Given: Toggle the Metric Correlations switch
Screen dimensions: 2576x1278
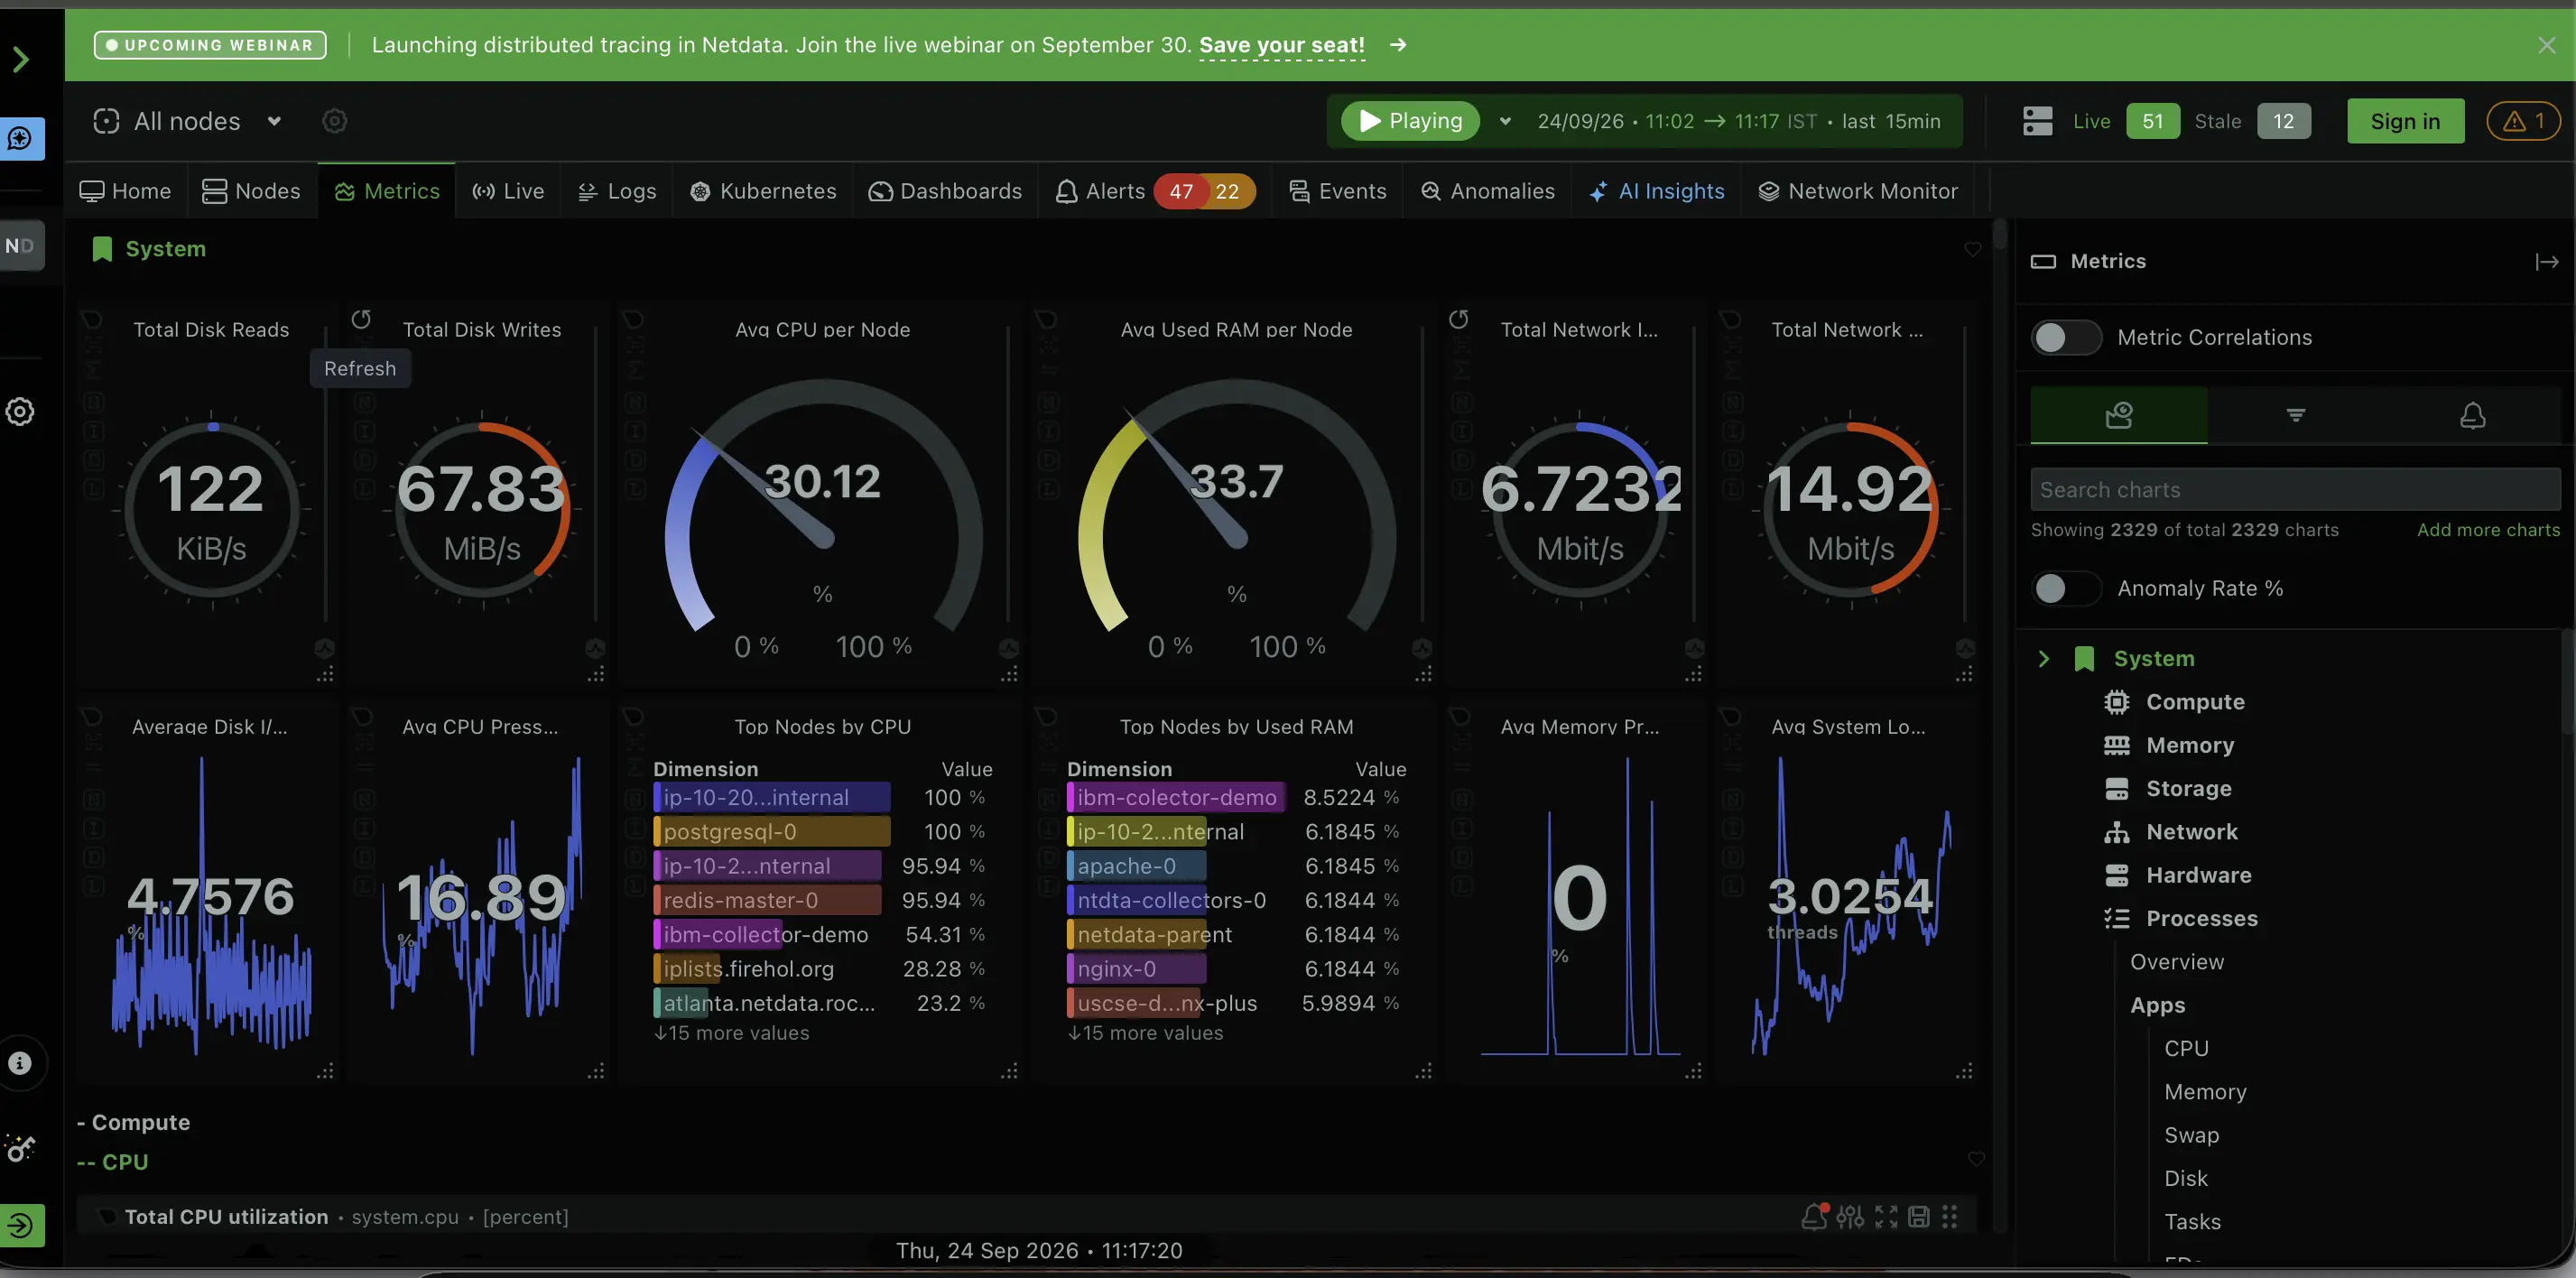Looking at the screenshot, I should click(x=2066, y=337).
